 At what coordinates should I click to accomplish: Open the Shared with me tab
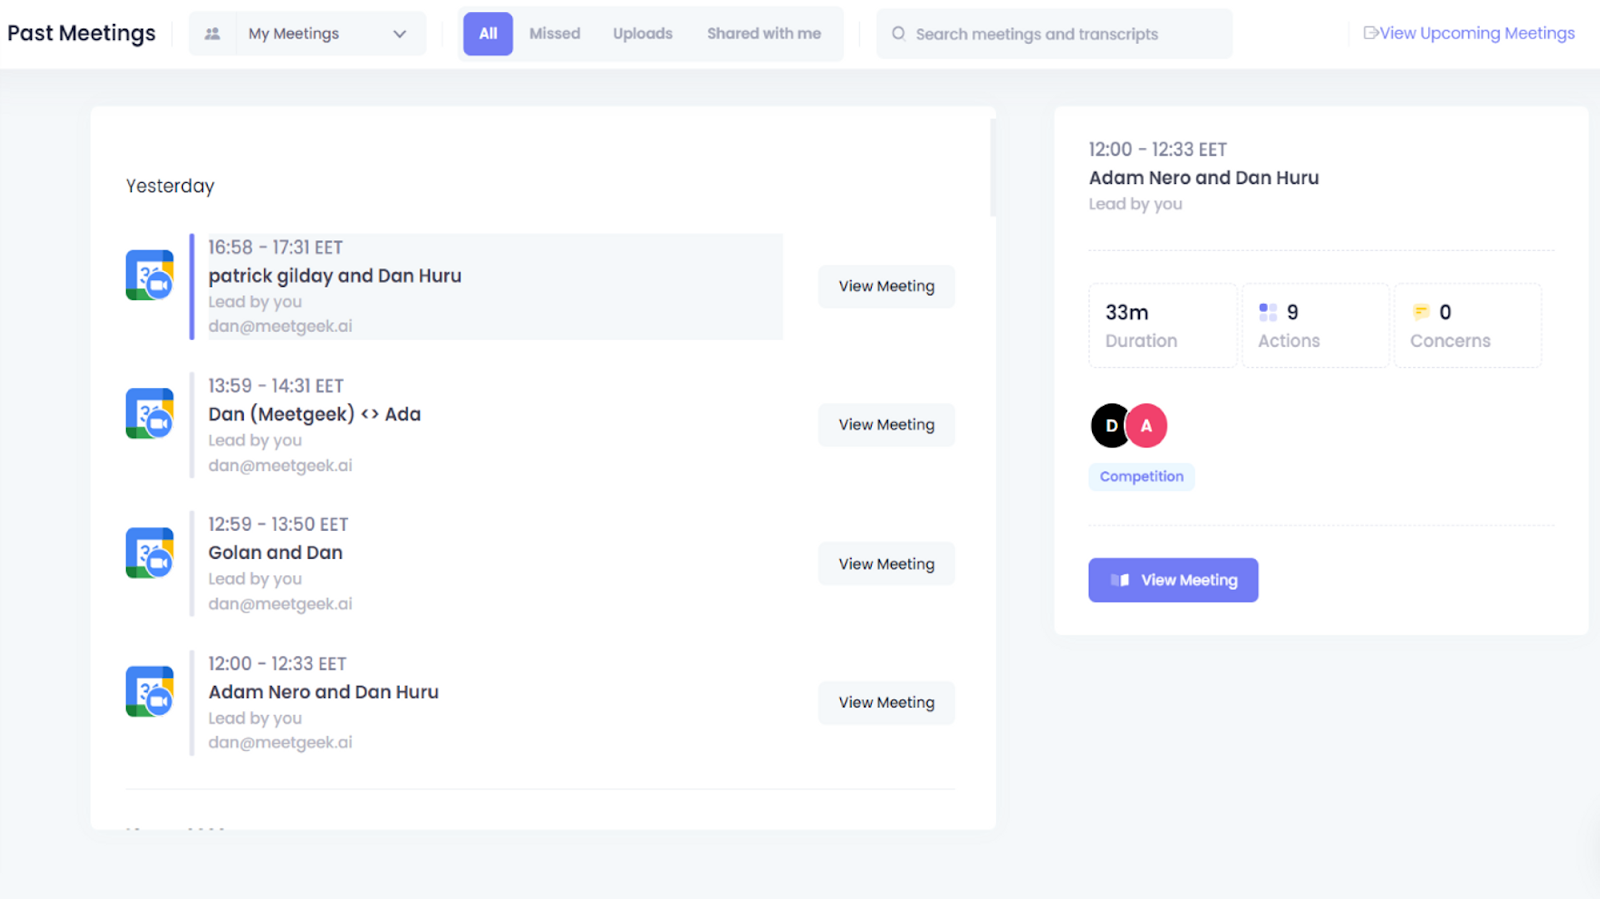click(x=763, y=34)
